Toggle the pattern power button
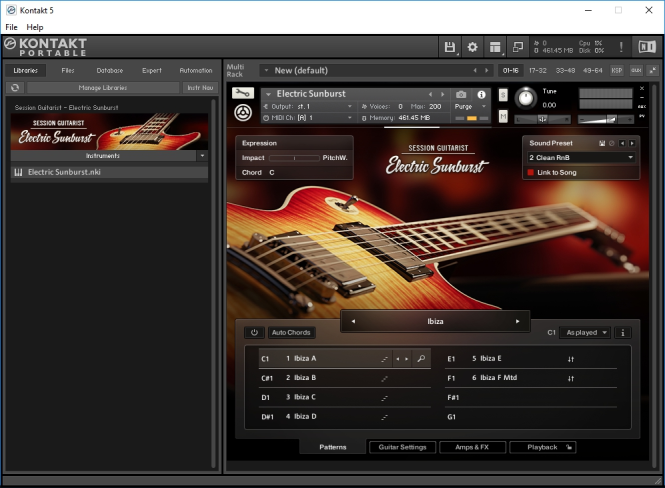This screenshot has width=665, height=488. tap(254, 332)
